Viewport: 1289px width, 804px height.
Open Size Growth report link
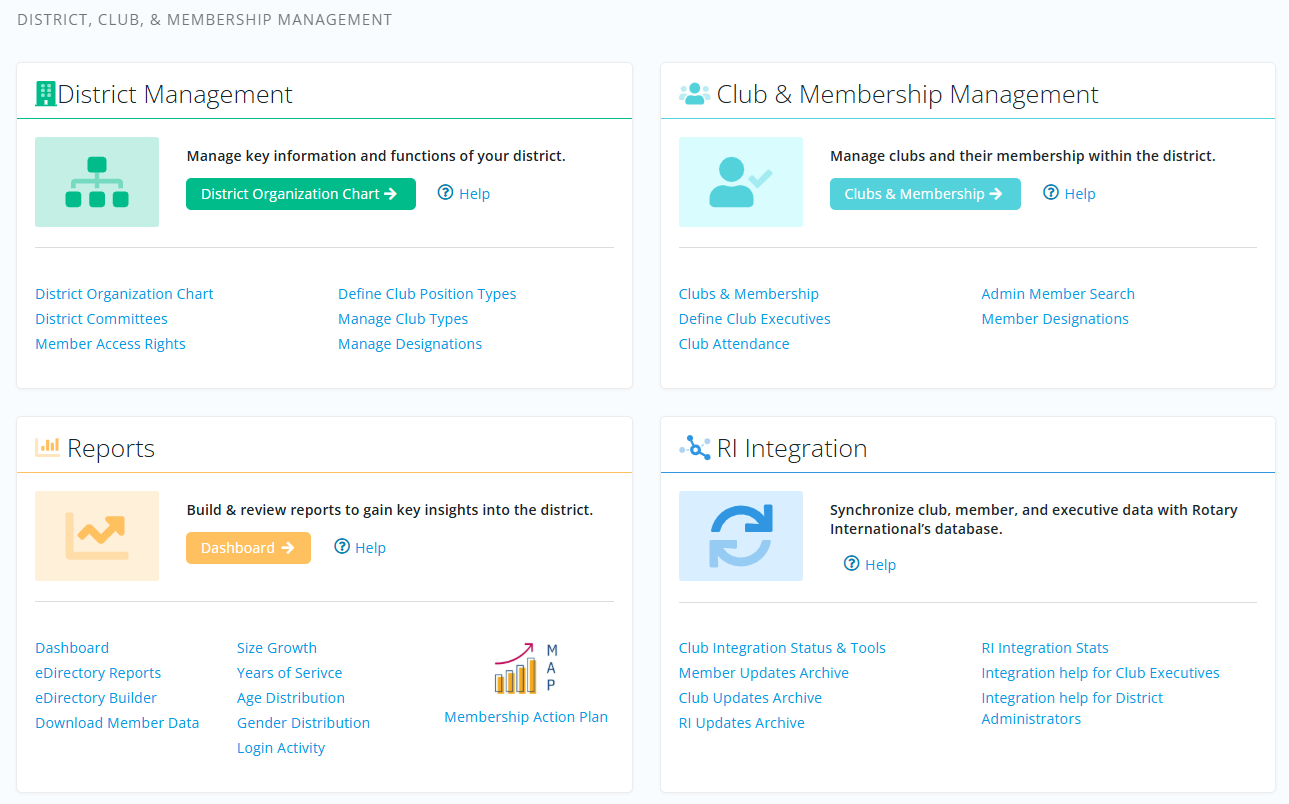(x=277, y=648)
